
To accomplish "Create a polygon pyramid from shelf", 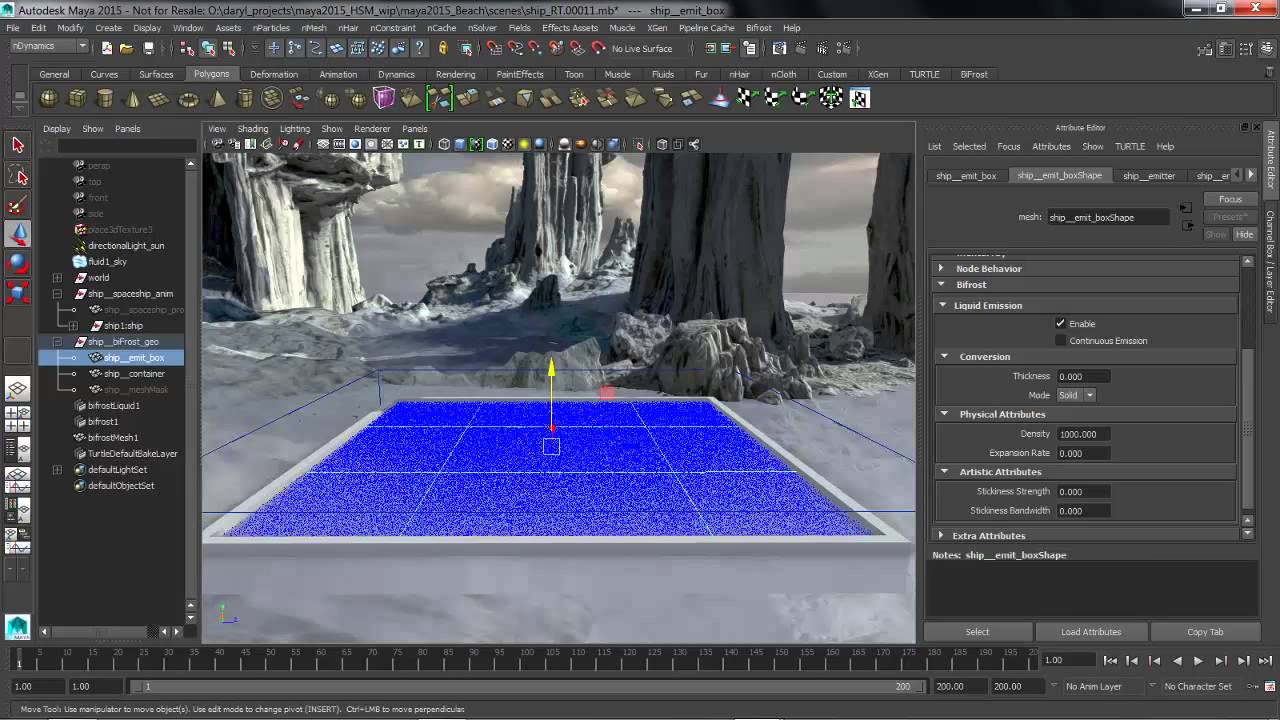I will [217, 98].
